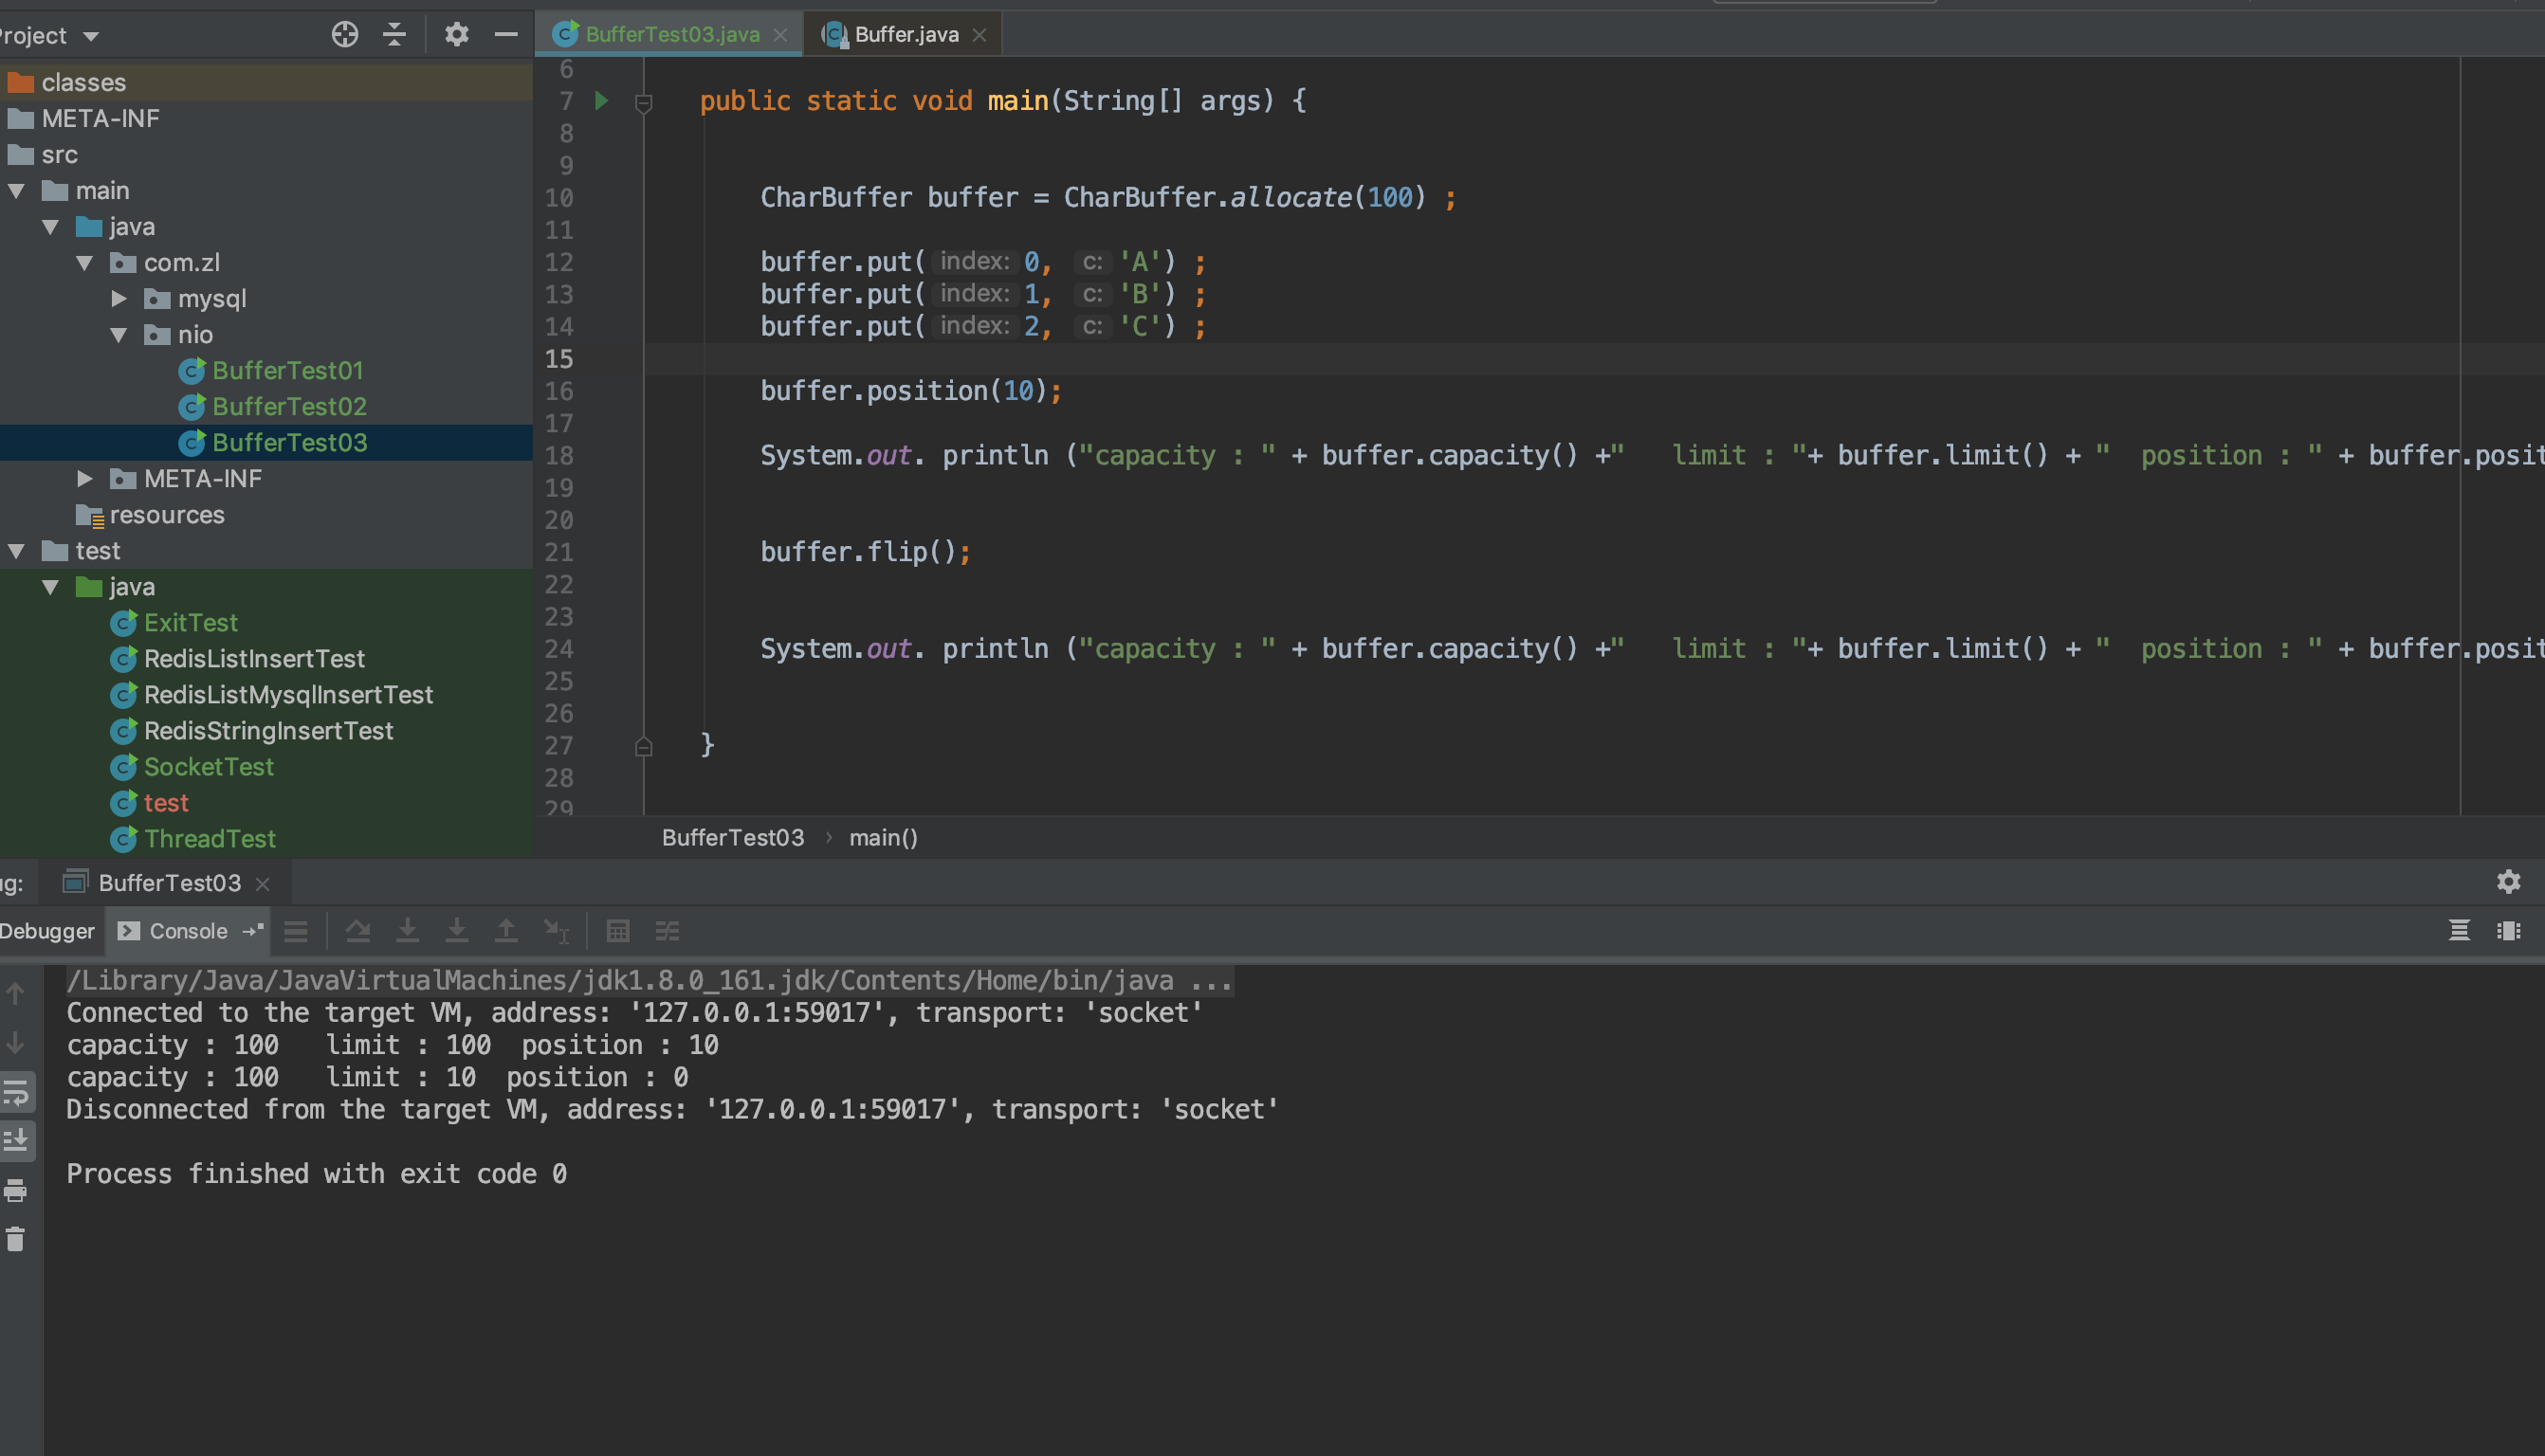
Task: Open debug panel settings gear
Action: click(x=2507, y=881)
